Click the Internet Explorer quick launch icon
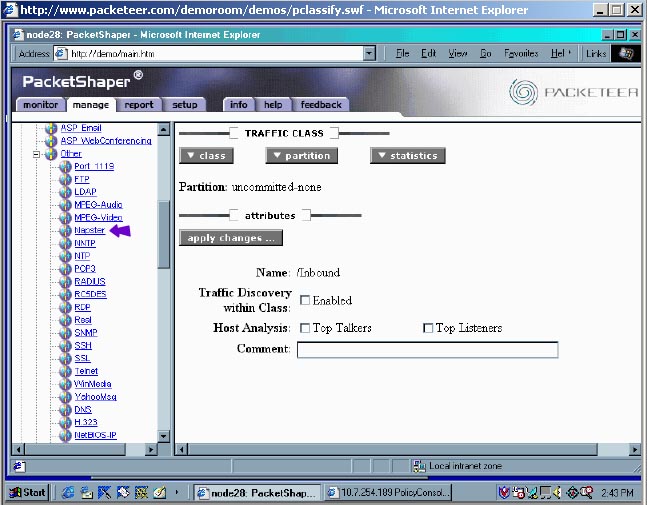The image size is (647, 505). (68, 492)
